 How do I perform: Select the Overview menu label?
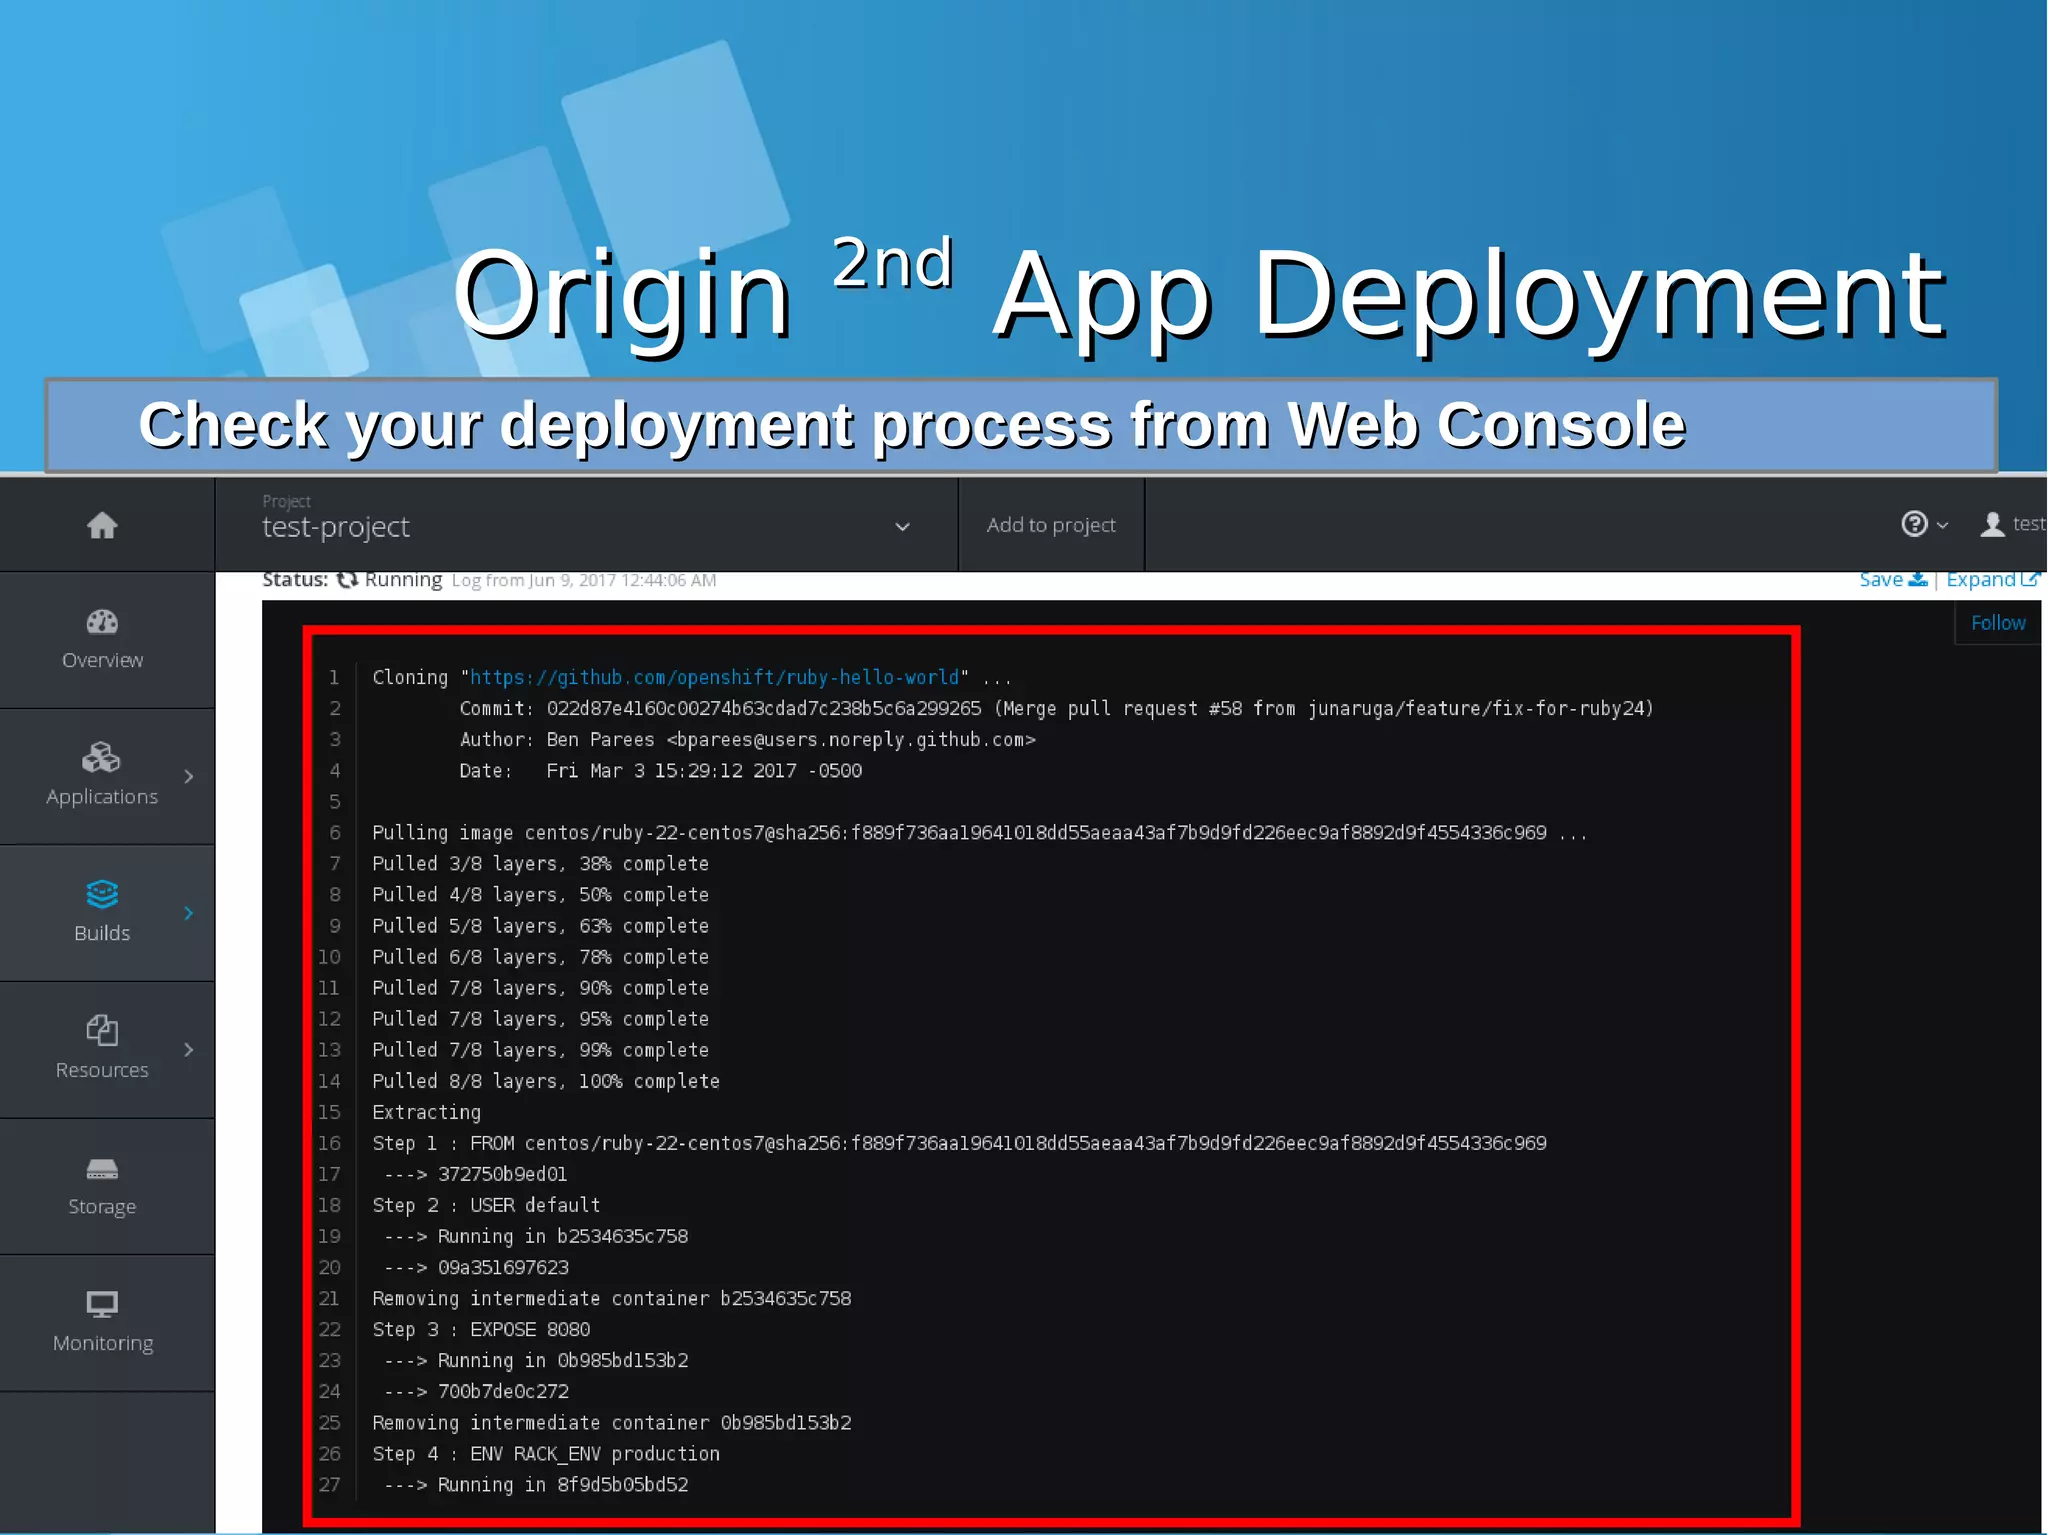pos(102,660)
